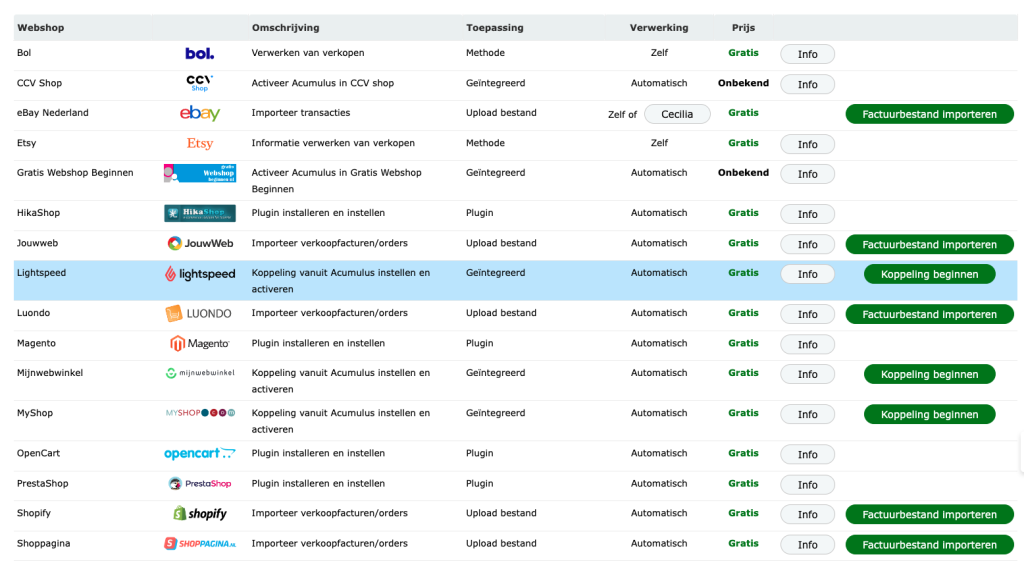Open Info for OpenCart

pyautogui.click(x=807, y=455)
